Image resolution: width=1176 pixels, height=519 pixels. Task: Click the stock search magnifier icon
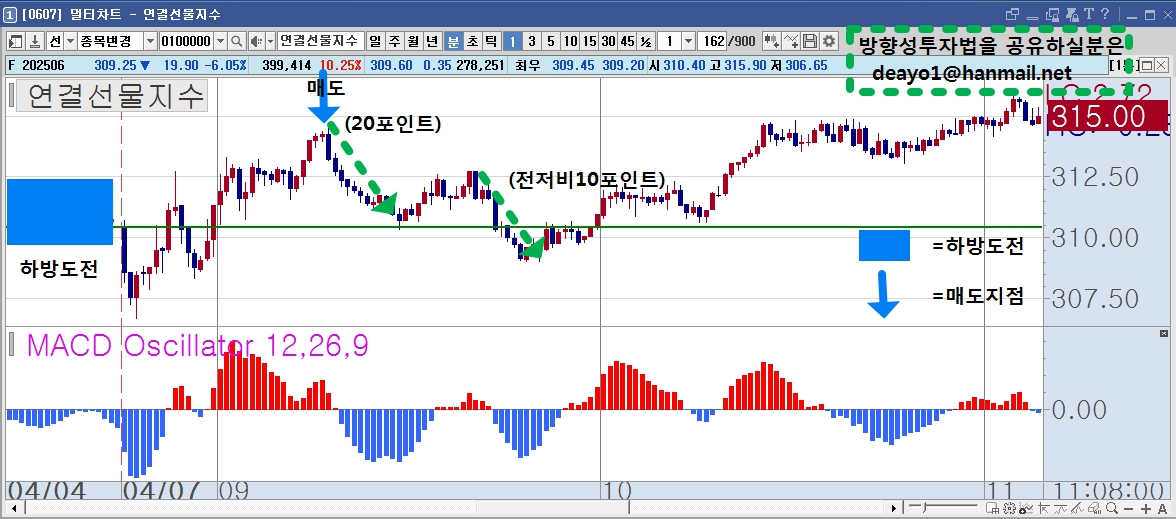coord(236,40)
